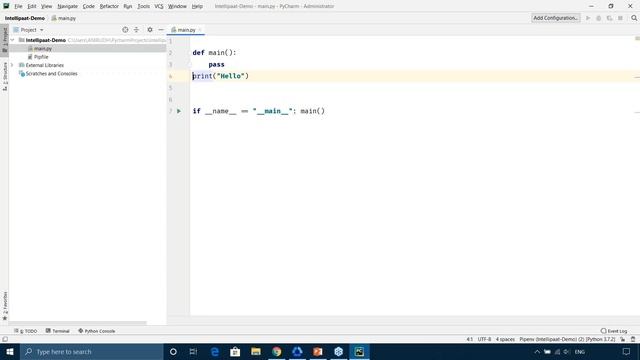Screen dimensions: 640x360
Task: Open Google Chrome from taskbar
Action: pos(277,351)
